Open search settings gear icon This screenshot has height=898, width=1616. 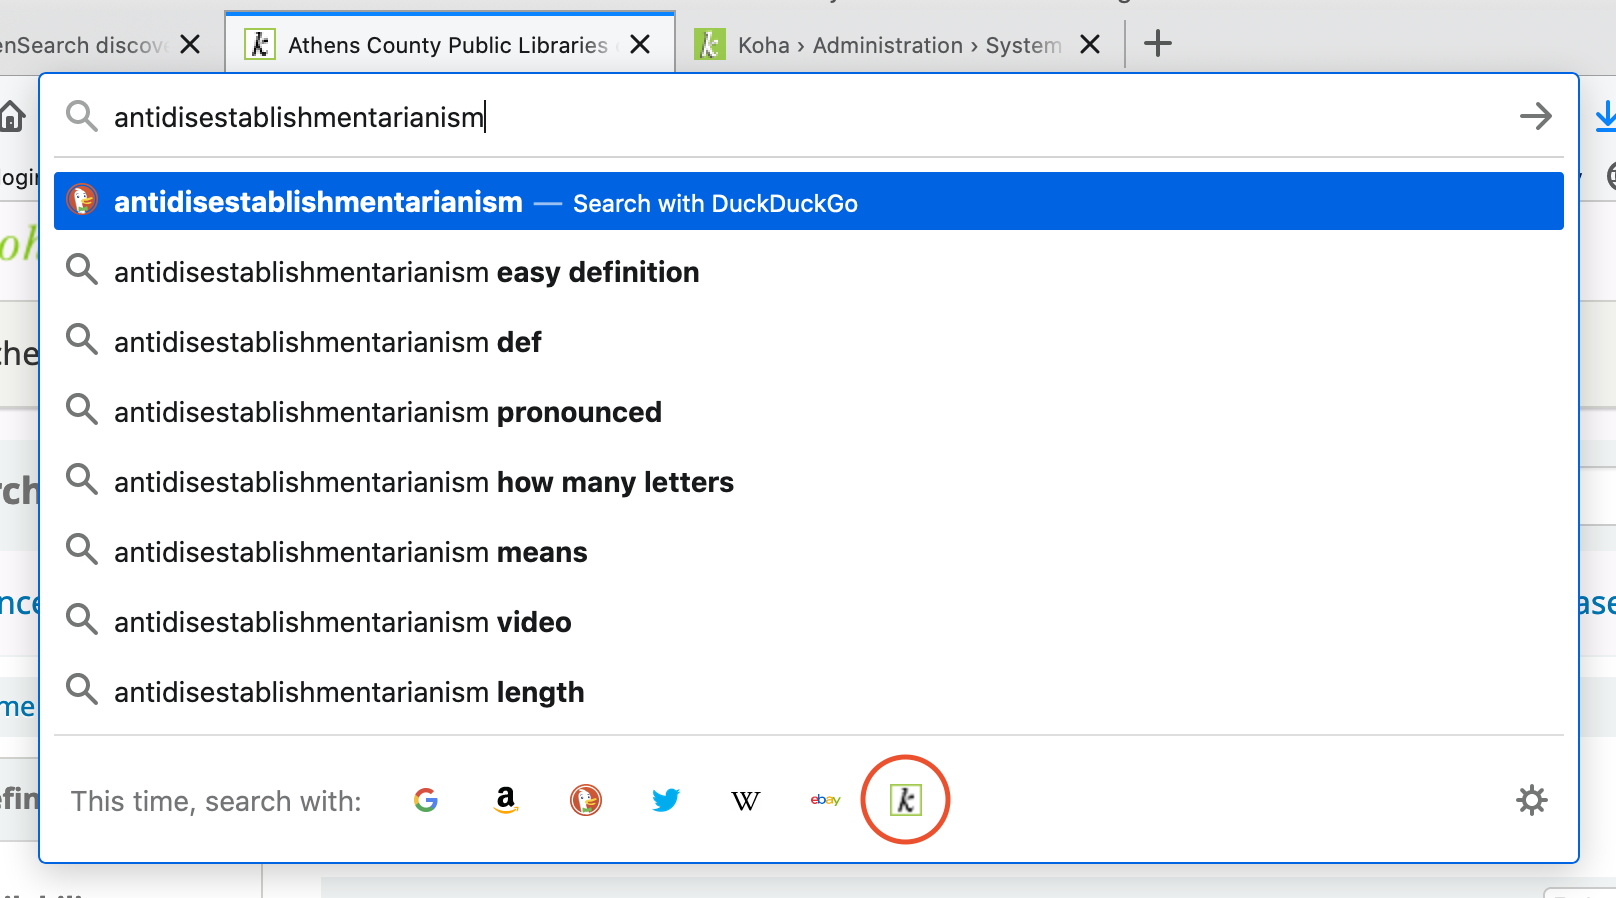tap(1531, 800)
